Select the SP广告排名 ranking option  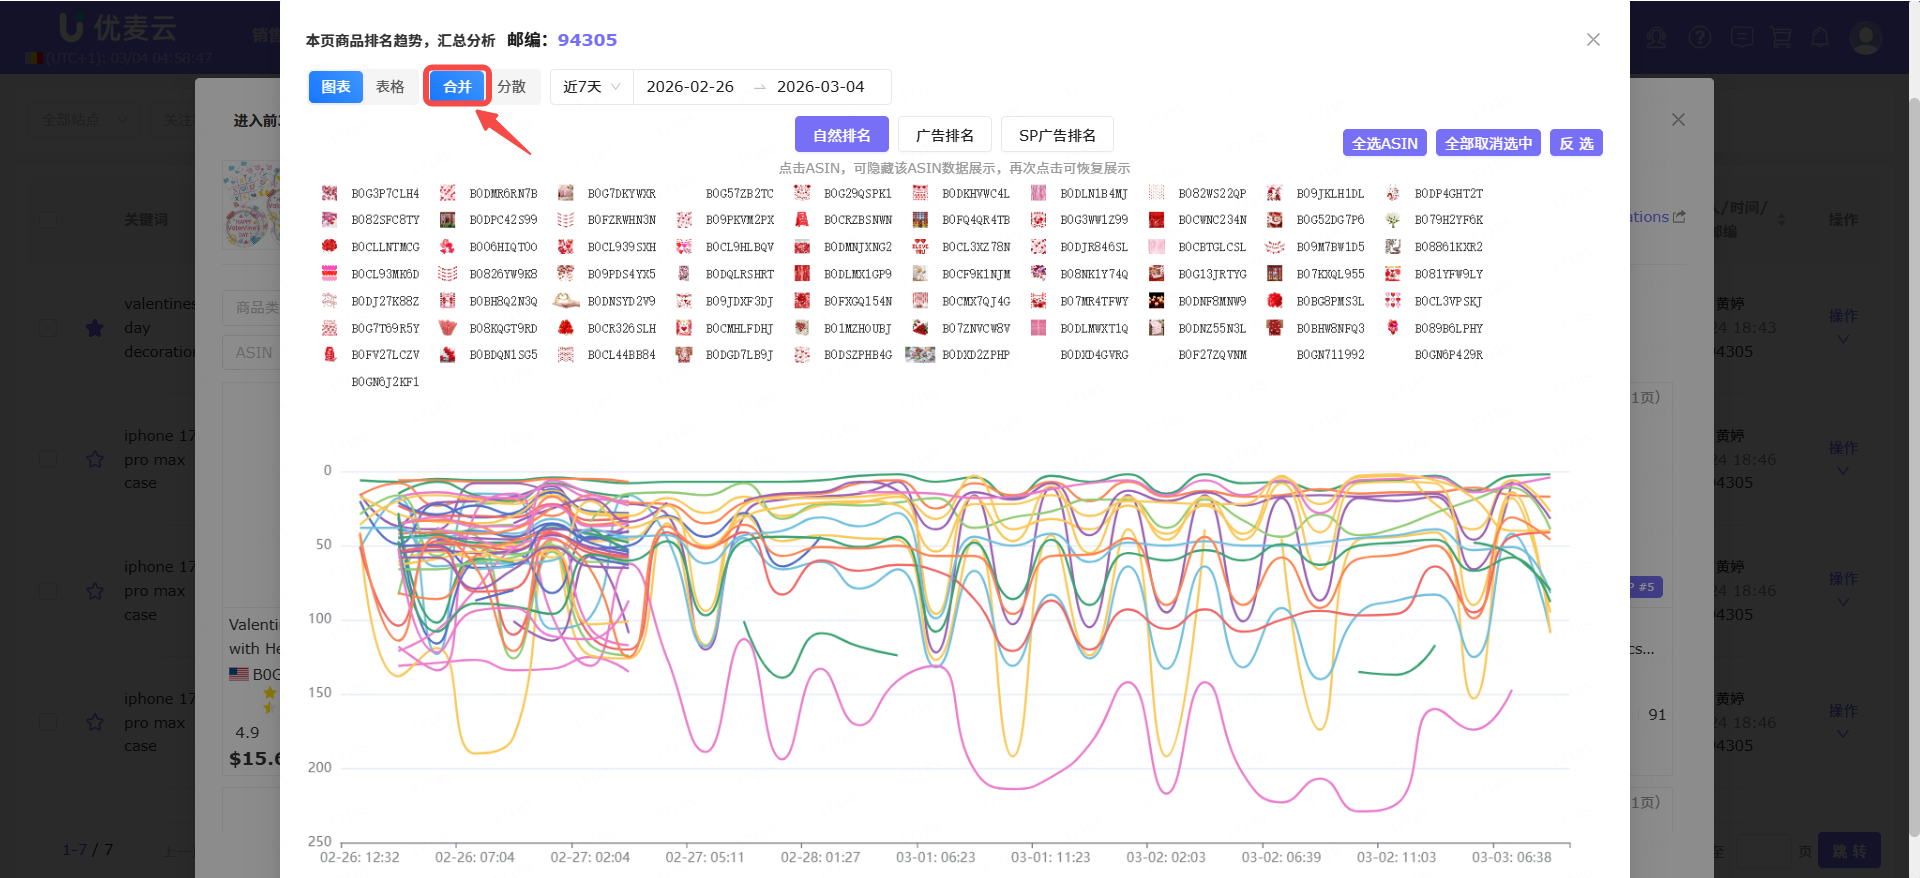(1056, 135)
